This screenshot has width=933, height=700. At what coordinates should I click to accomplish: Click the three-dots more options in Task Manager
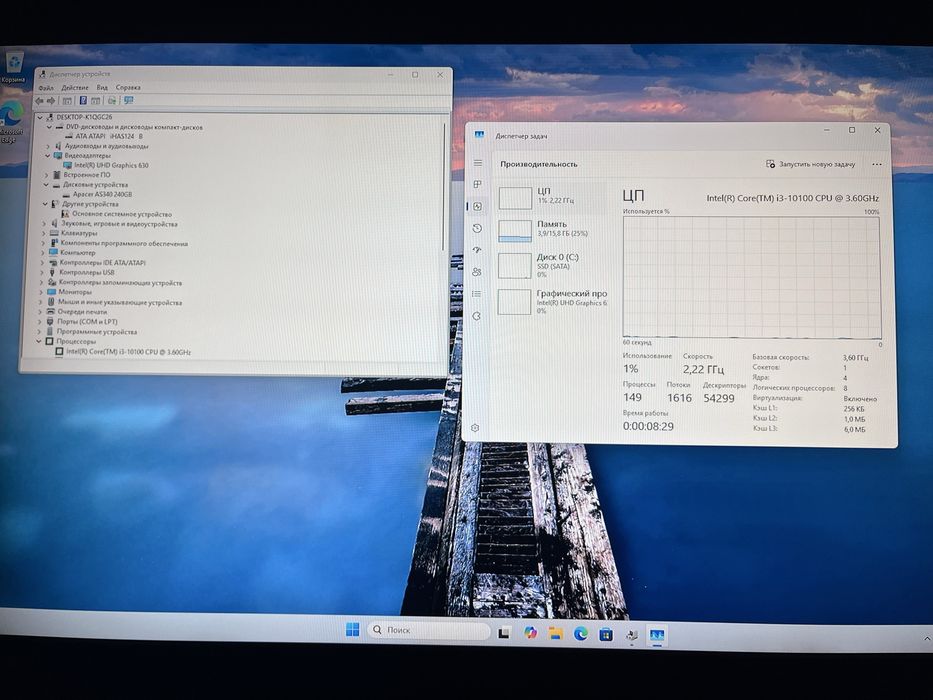click(x=876, y=164)
